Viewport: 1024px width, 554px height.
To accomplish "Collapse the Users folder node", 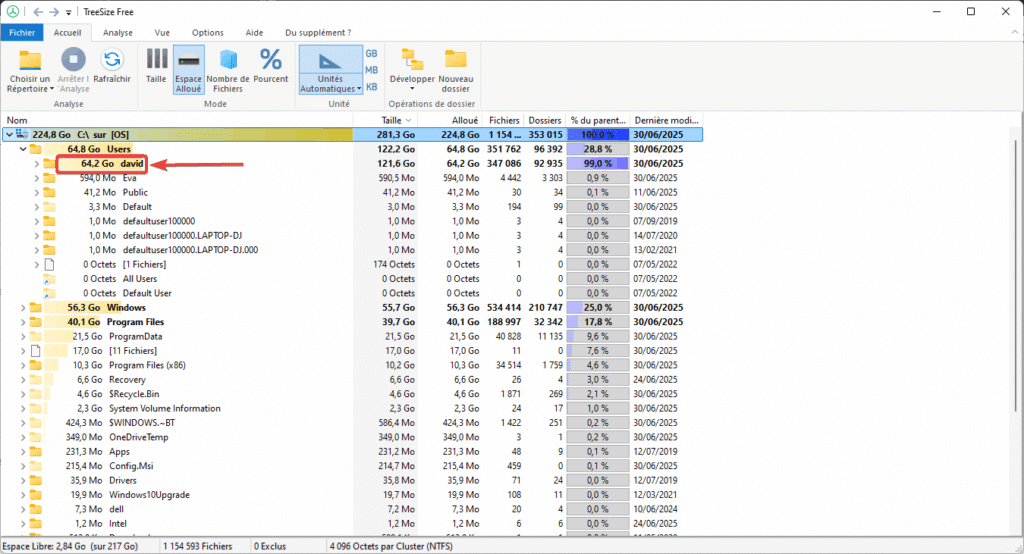I will tap(23, 149).
